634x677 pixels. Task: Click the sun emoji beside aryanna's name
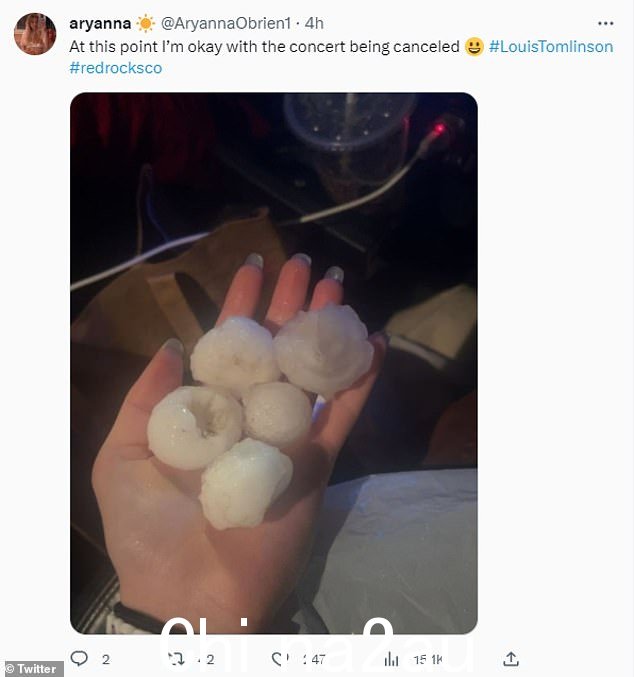[x=146, y=23]
